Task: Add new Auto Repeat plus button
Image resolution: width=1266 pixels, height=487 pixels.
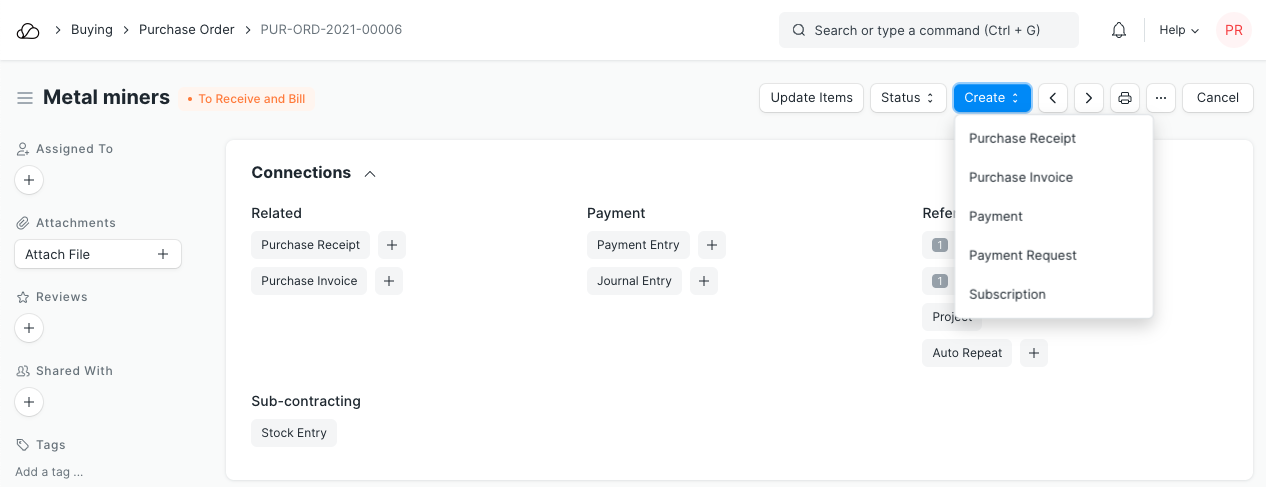Action: click(1034, 353)
